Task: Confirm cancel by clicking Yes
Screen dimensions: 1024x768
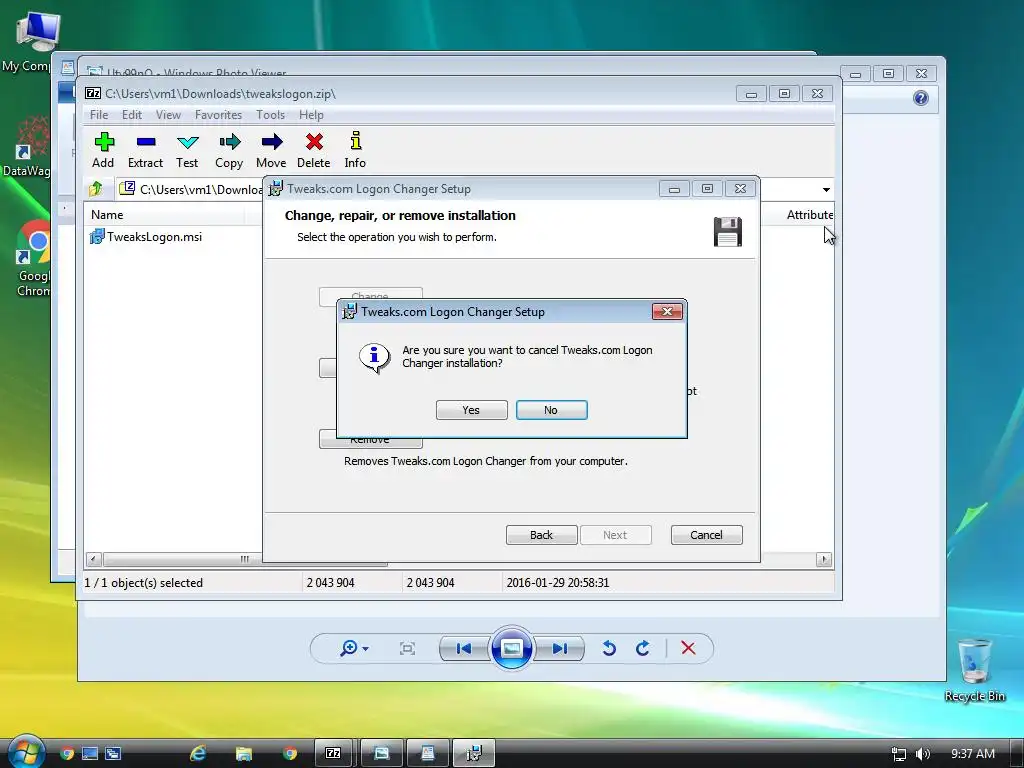Action: click(472, 410)
